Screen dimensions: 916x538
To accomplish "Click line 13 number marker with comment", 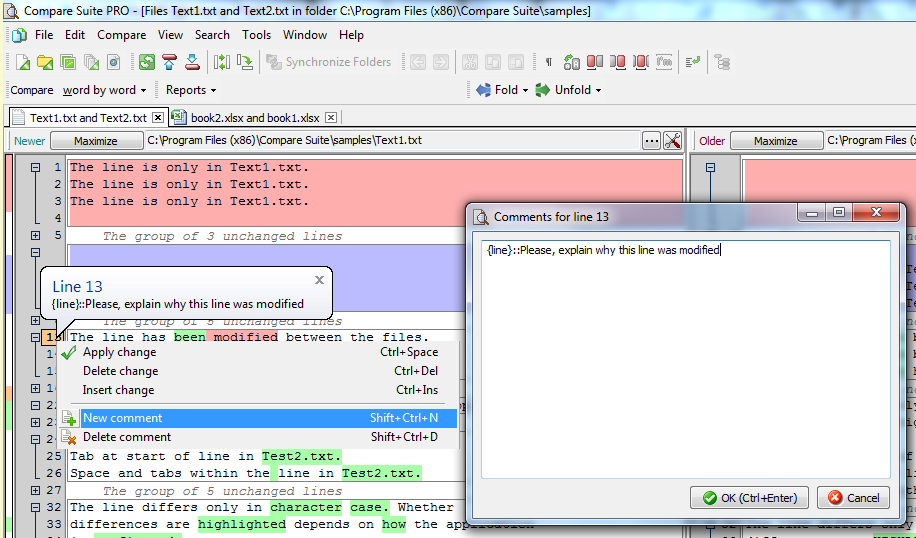I will tap(50, 337).
